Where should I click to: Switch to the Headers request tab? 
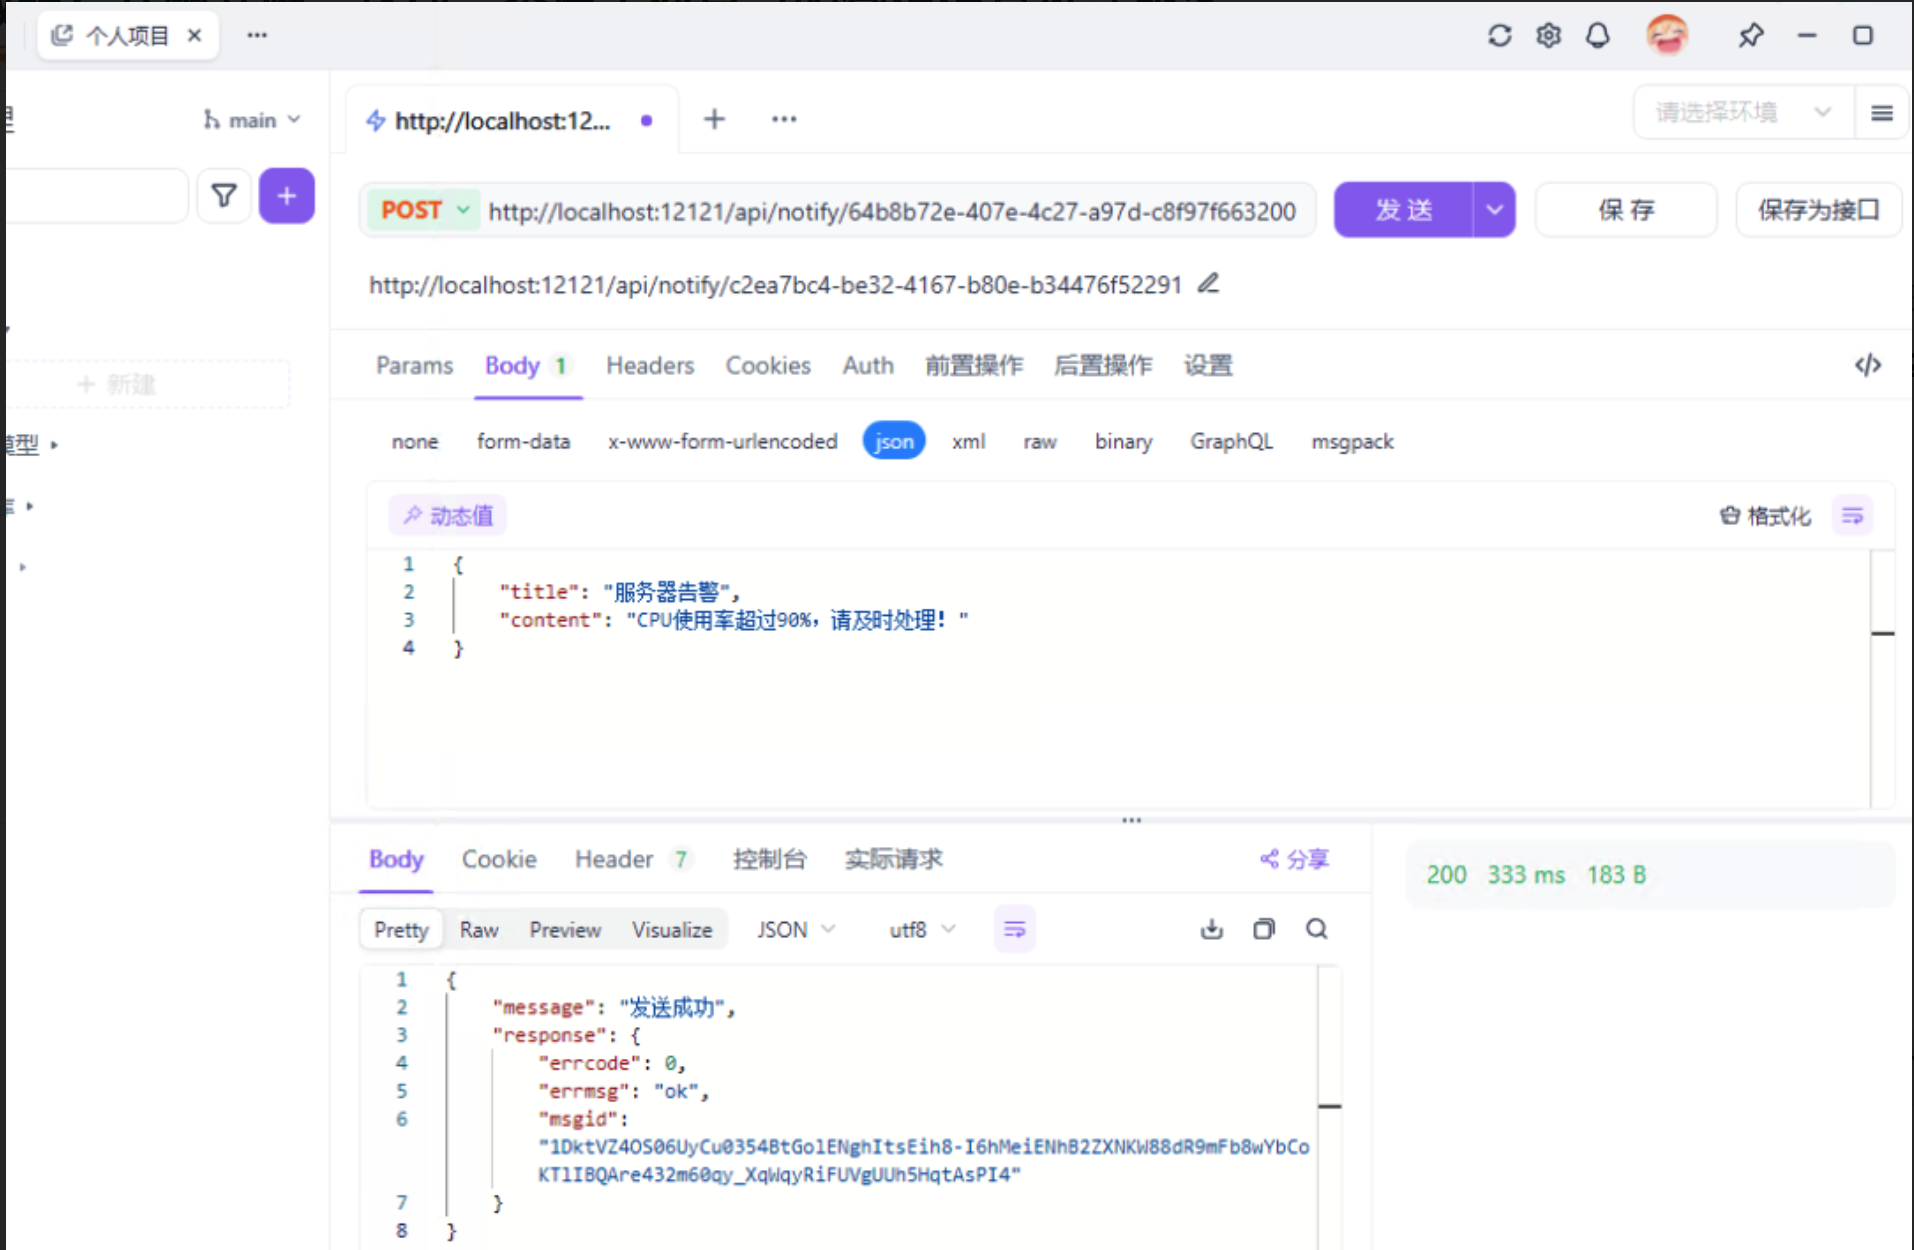pyautogui.click(x=649, y=365)
